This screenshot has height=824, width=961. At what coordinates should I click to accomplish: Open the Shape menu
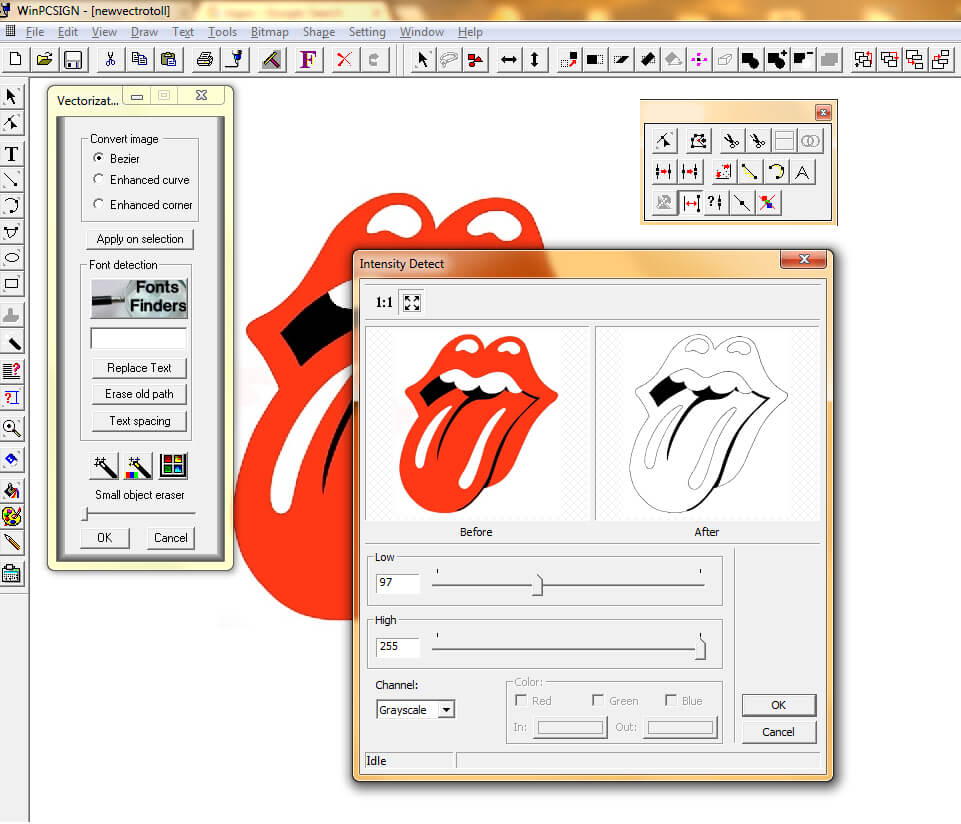coord(319,32)
